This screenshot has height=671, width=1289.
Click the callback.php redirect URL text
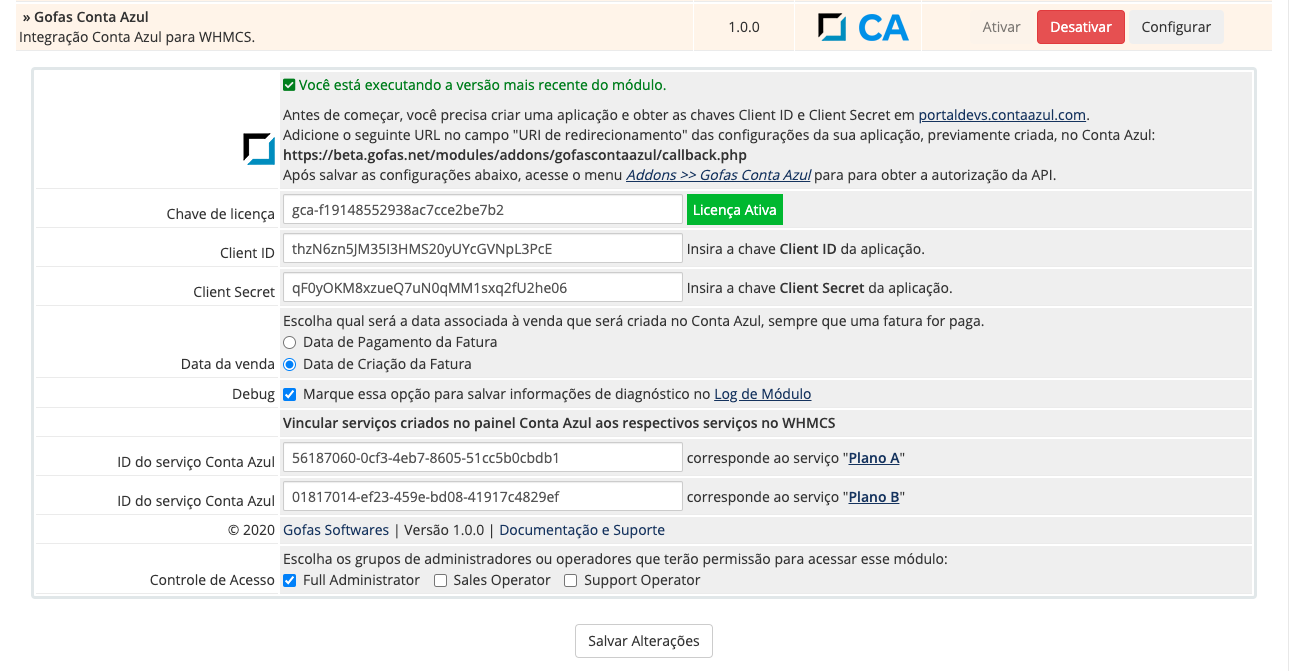pyautogui.click(x=515, y=155)
